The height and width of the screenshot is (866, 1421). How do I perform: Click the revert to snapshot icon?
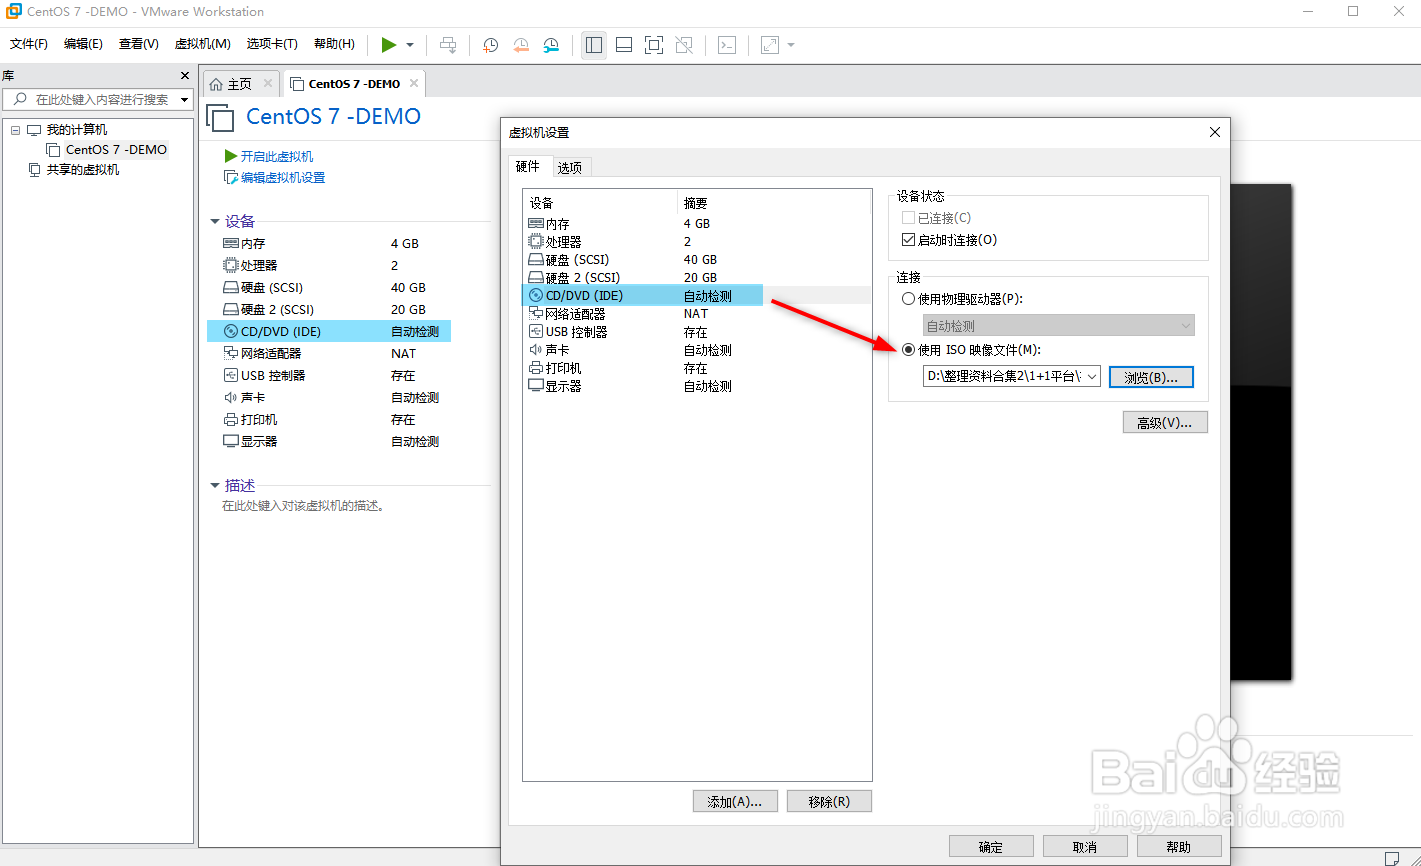(x=521, y=45)
